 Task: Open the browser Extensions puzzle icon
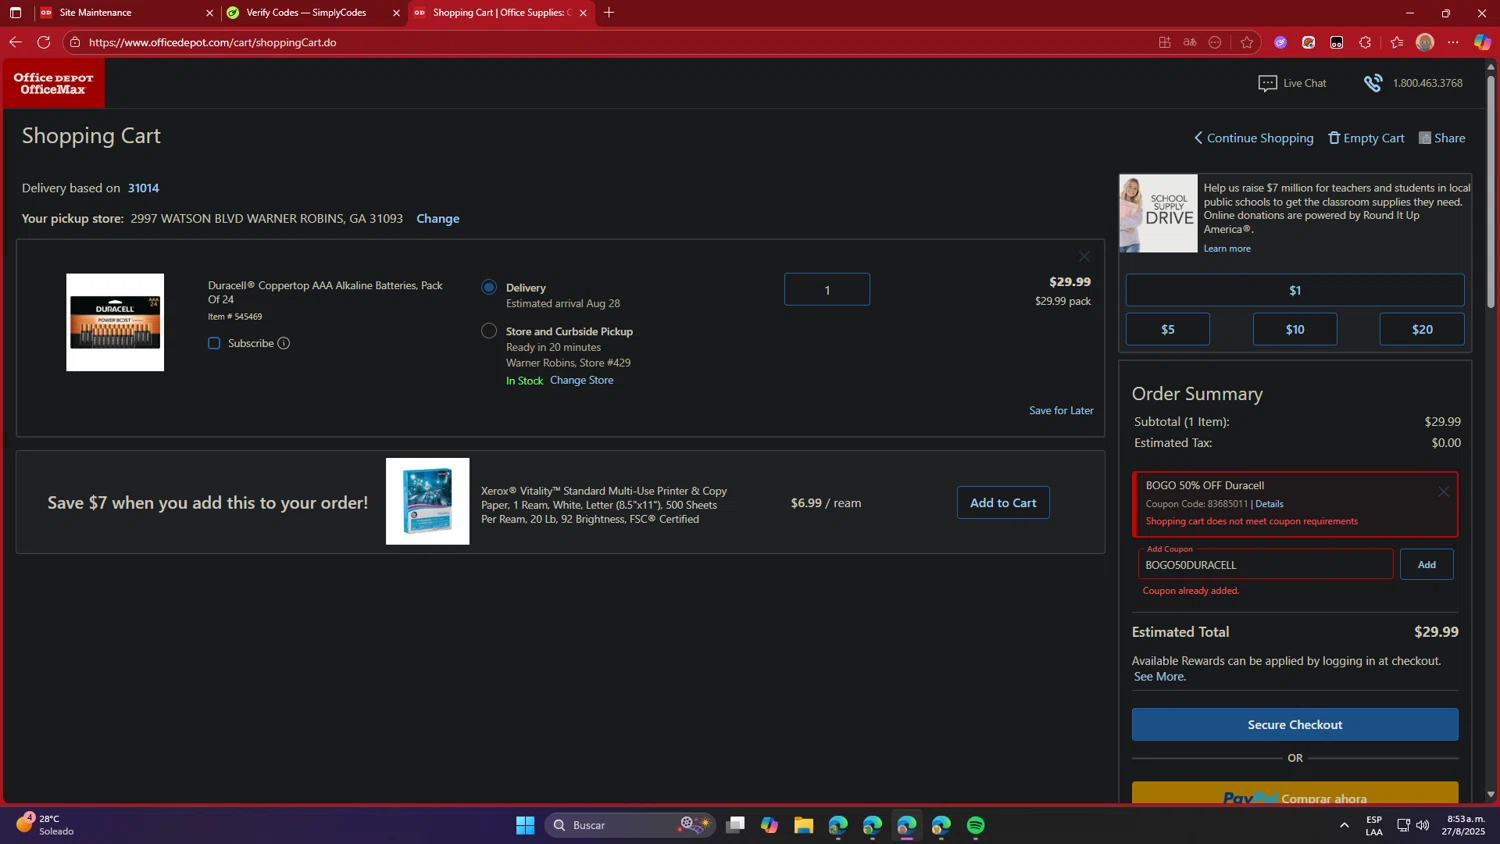(x=1365, y=42)
